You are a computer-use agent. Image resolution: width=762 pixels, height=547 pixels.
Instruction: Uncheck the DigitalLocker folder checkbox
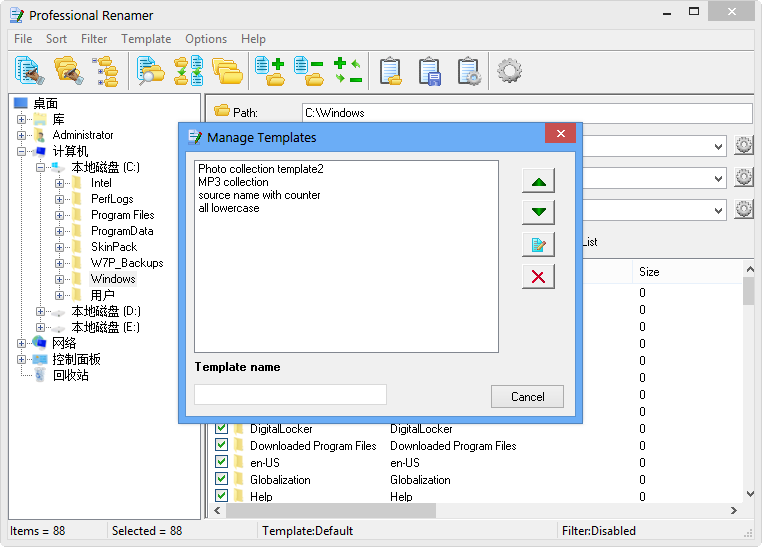(222, 429)
